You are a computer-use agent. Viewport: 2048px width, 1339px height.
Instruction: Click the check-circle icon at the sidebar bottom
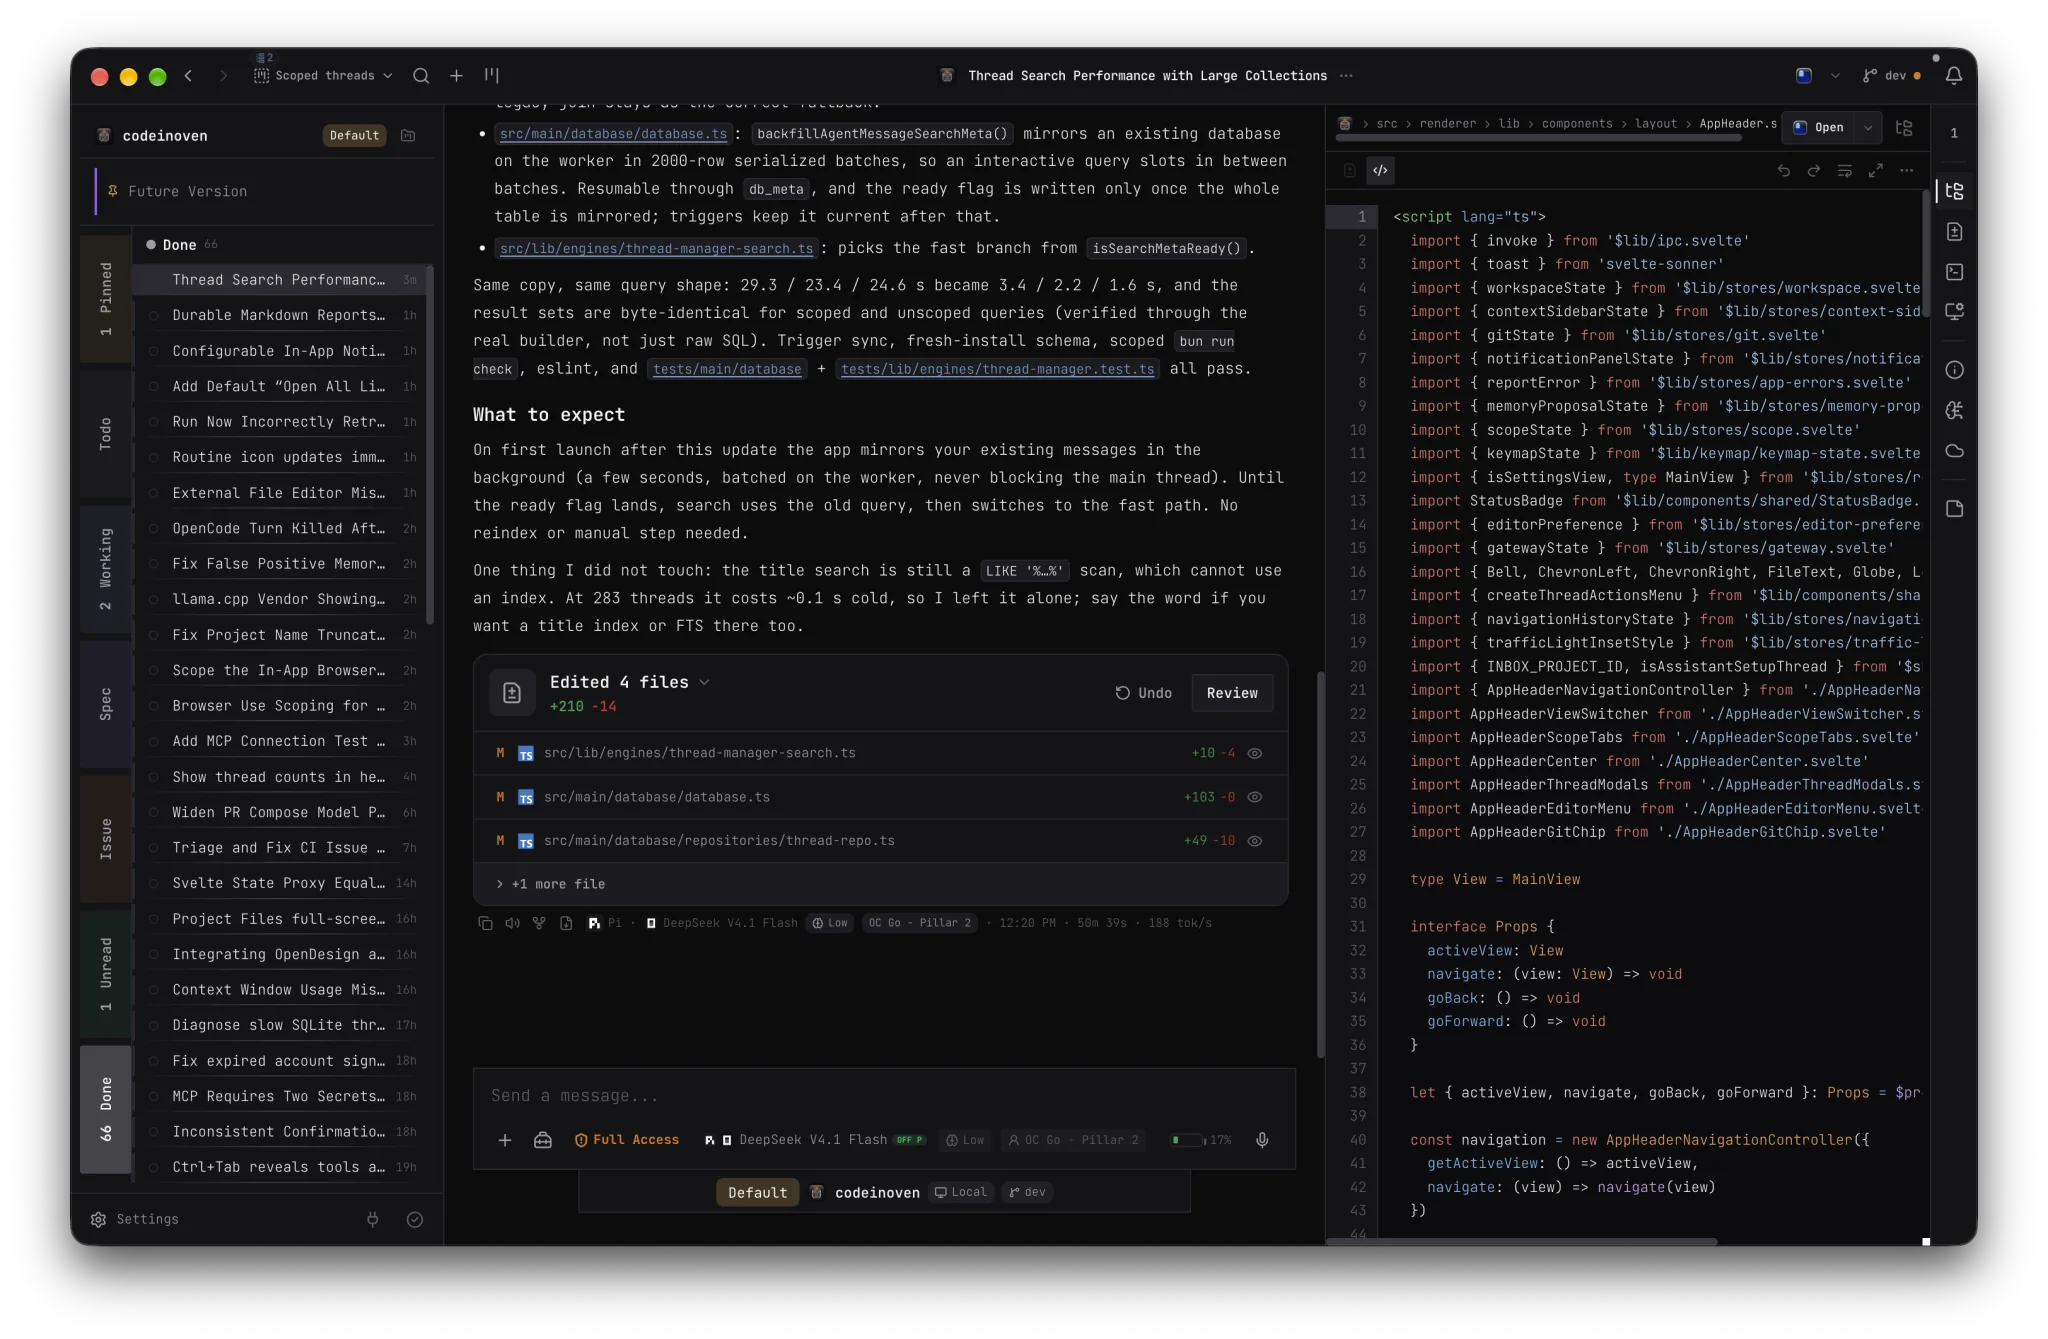(415, 1219)
